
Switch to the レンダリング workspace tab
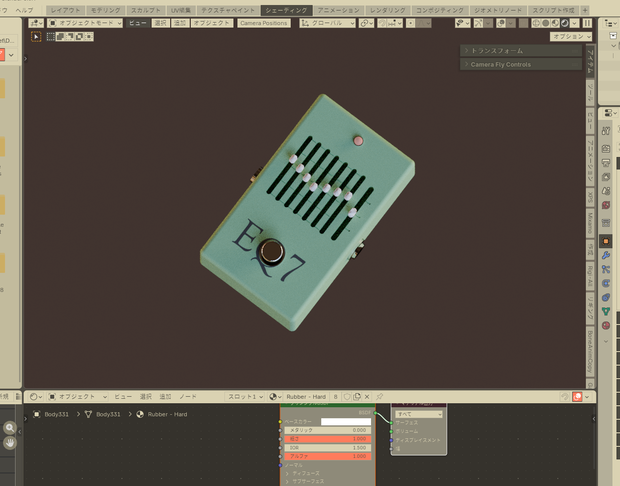[x=388, y=10]
